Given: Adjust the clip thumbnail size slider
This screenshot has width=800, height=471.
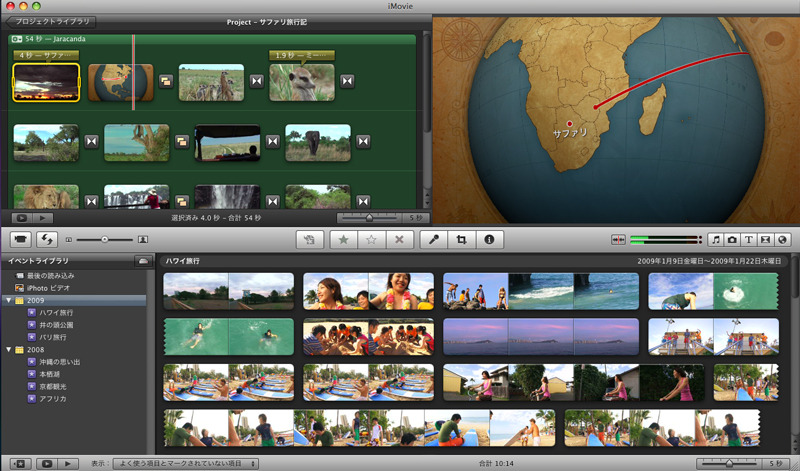Looking at the screenshot, I should click(105, 239).
